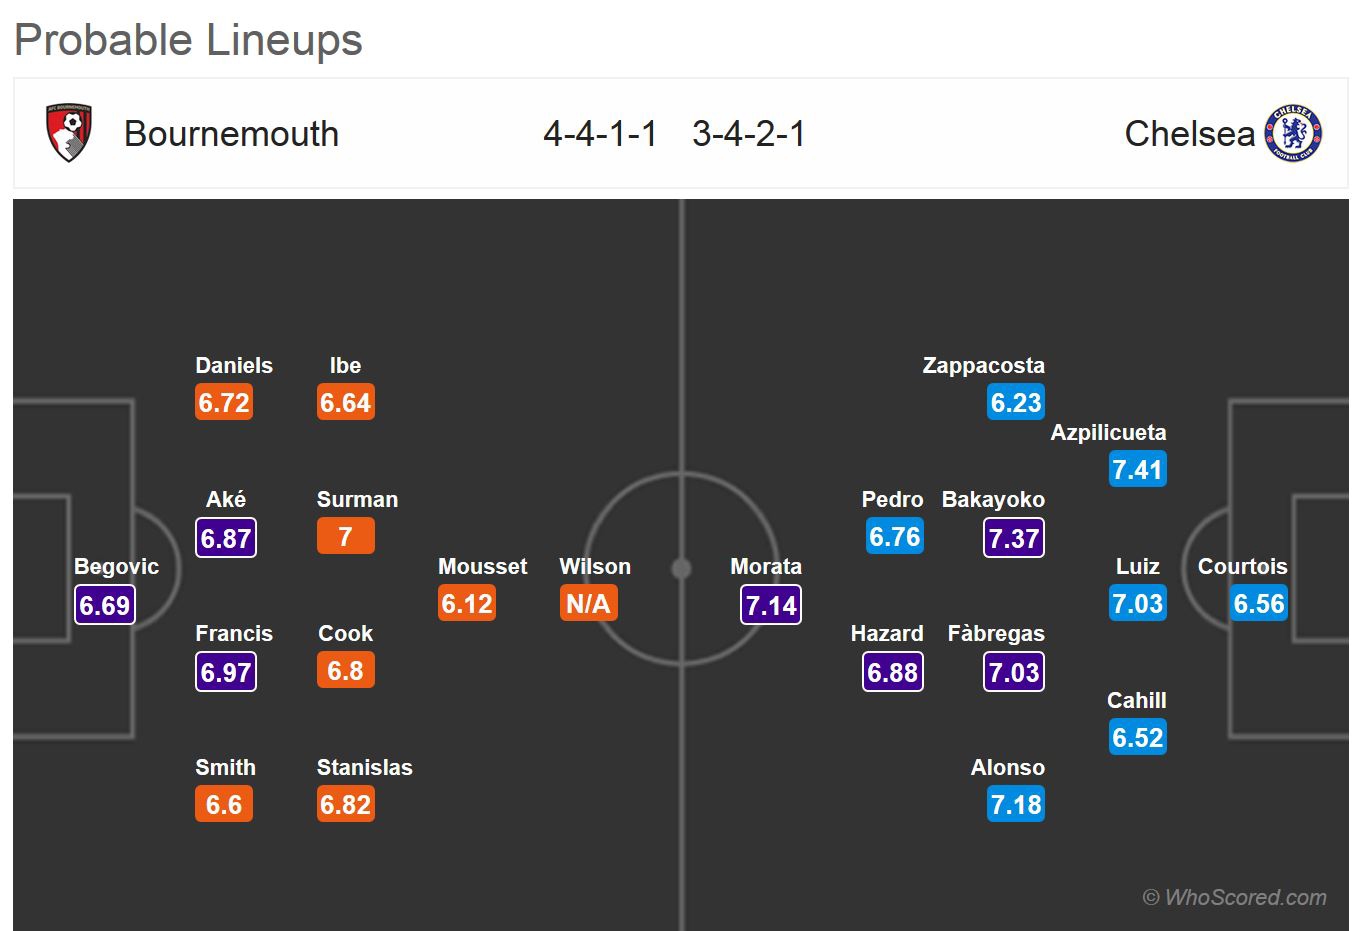Click the Bournemouth club crest icon

click(69, 133)
